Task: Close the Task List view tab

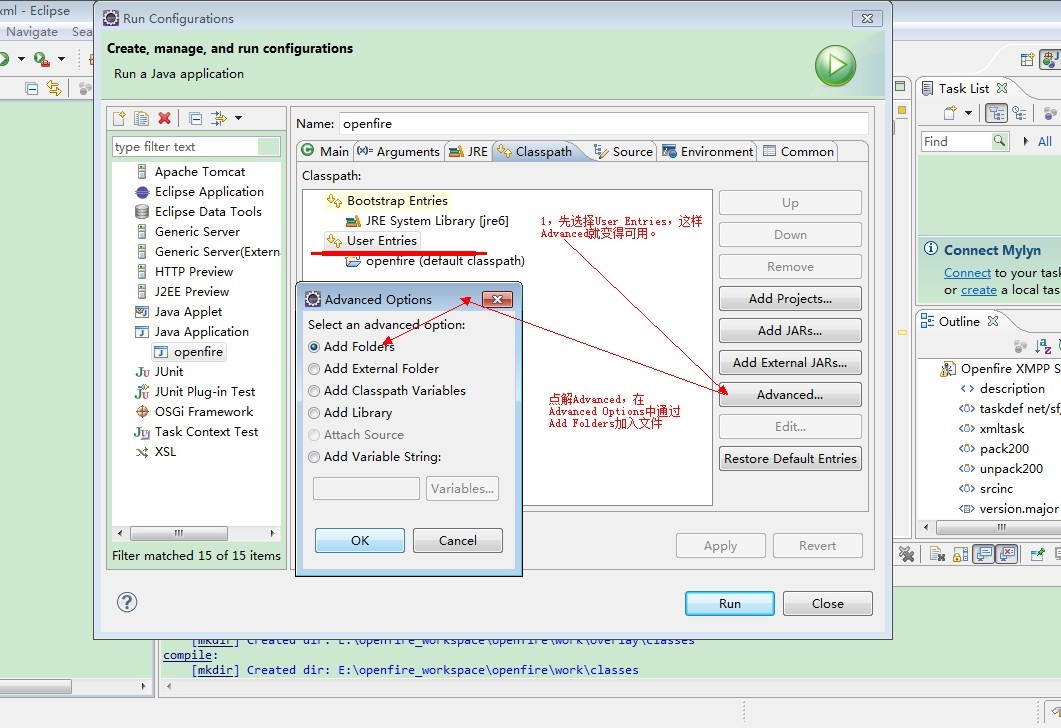Action: click(x=1002, y=88)
